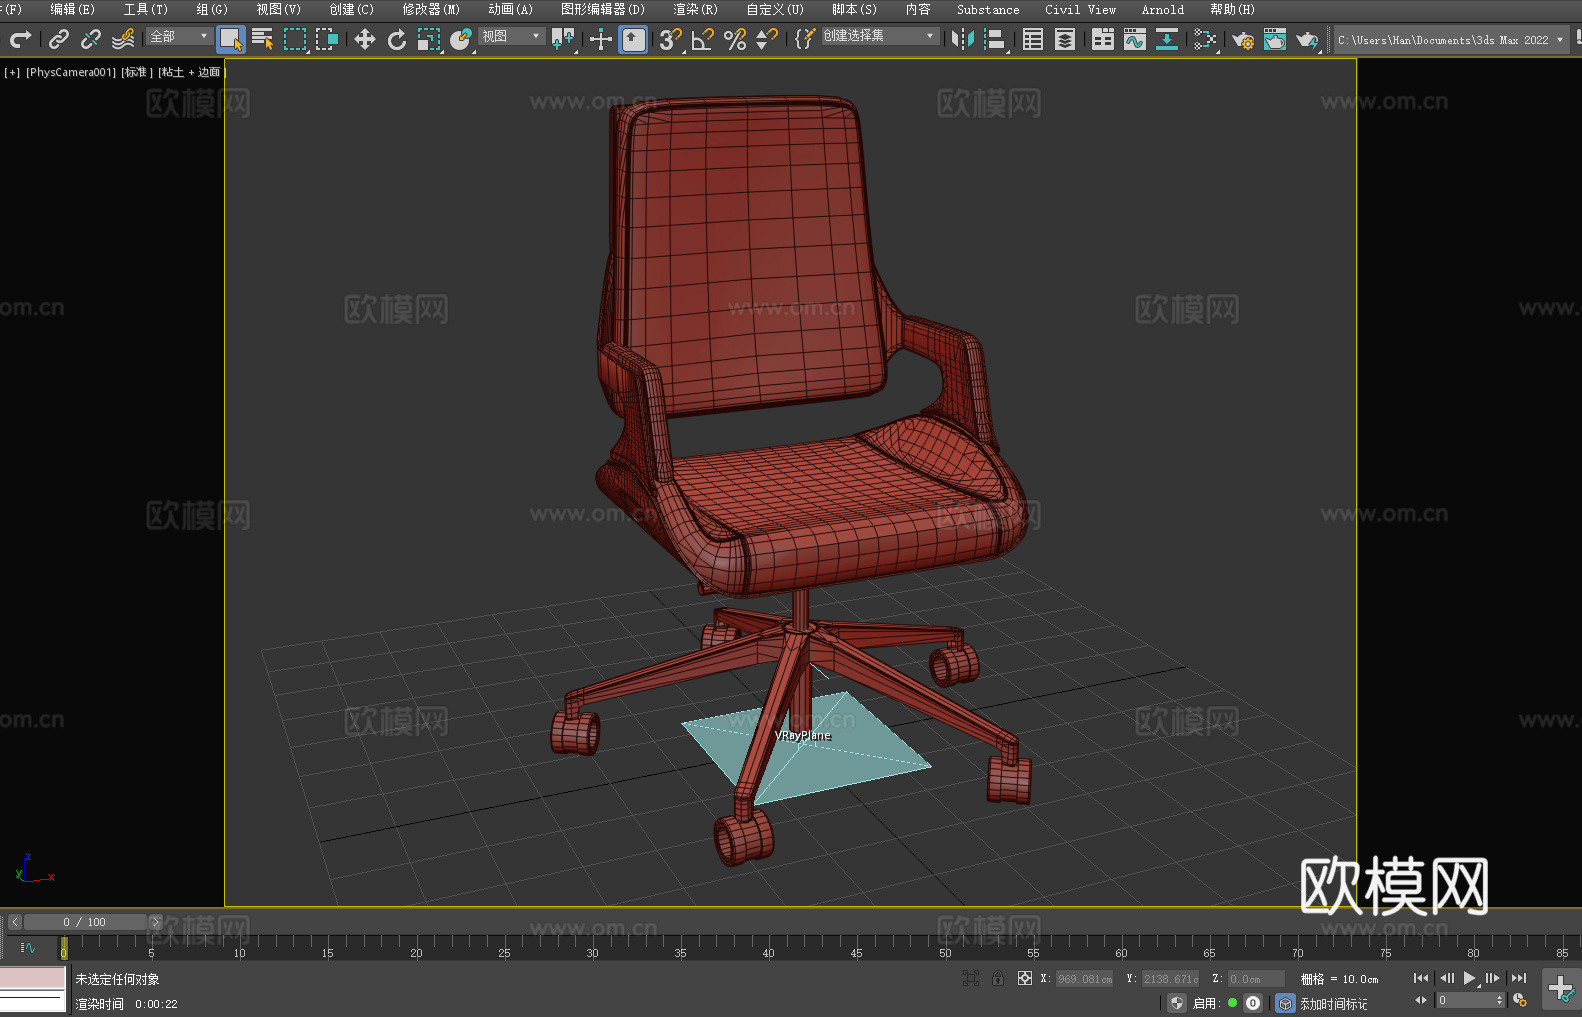This screenshot has height=1017, width=1582.
Task: Click the Place object tool icon
Action: (x=461, y=39)
